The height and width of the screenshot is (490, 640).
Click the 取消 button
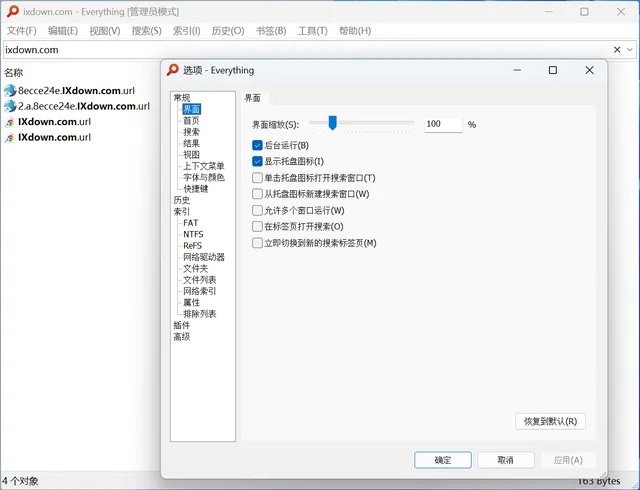506,460
